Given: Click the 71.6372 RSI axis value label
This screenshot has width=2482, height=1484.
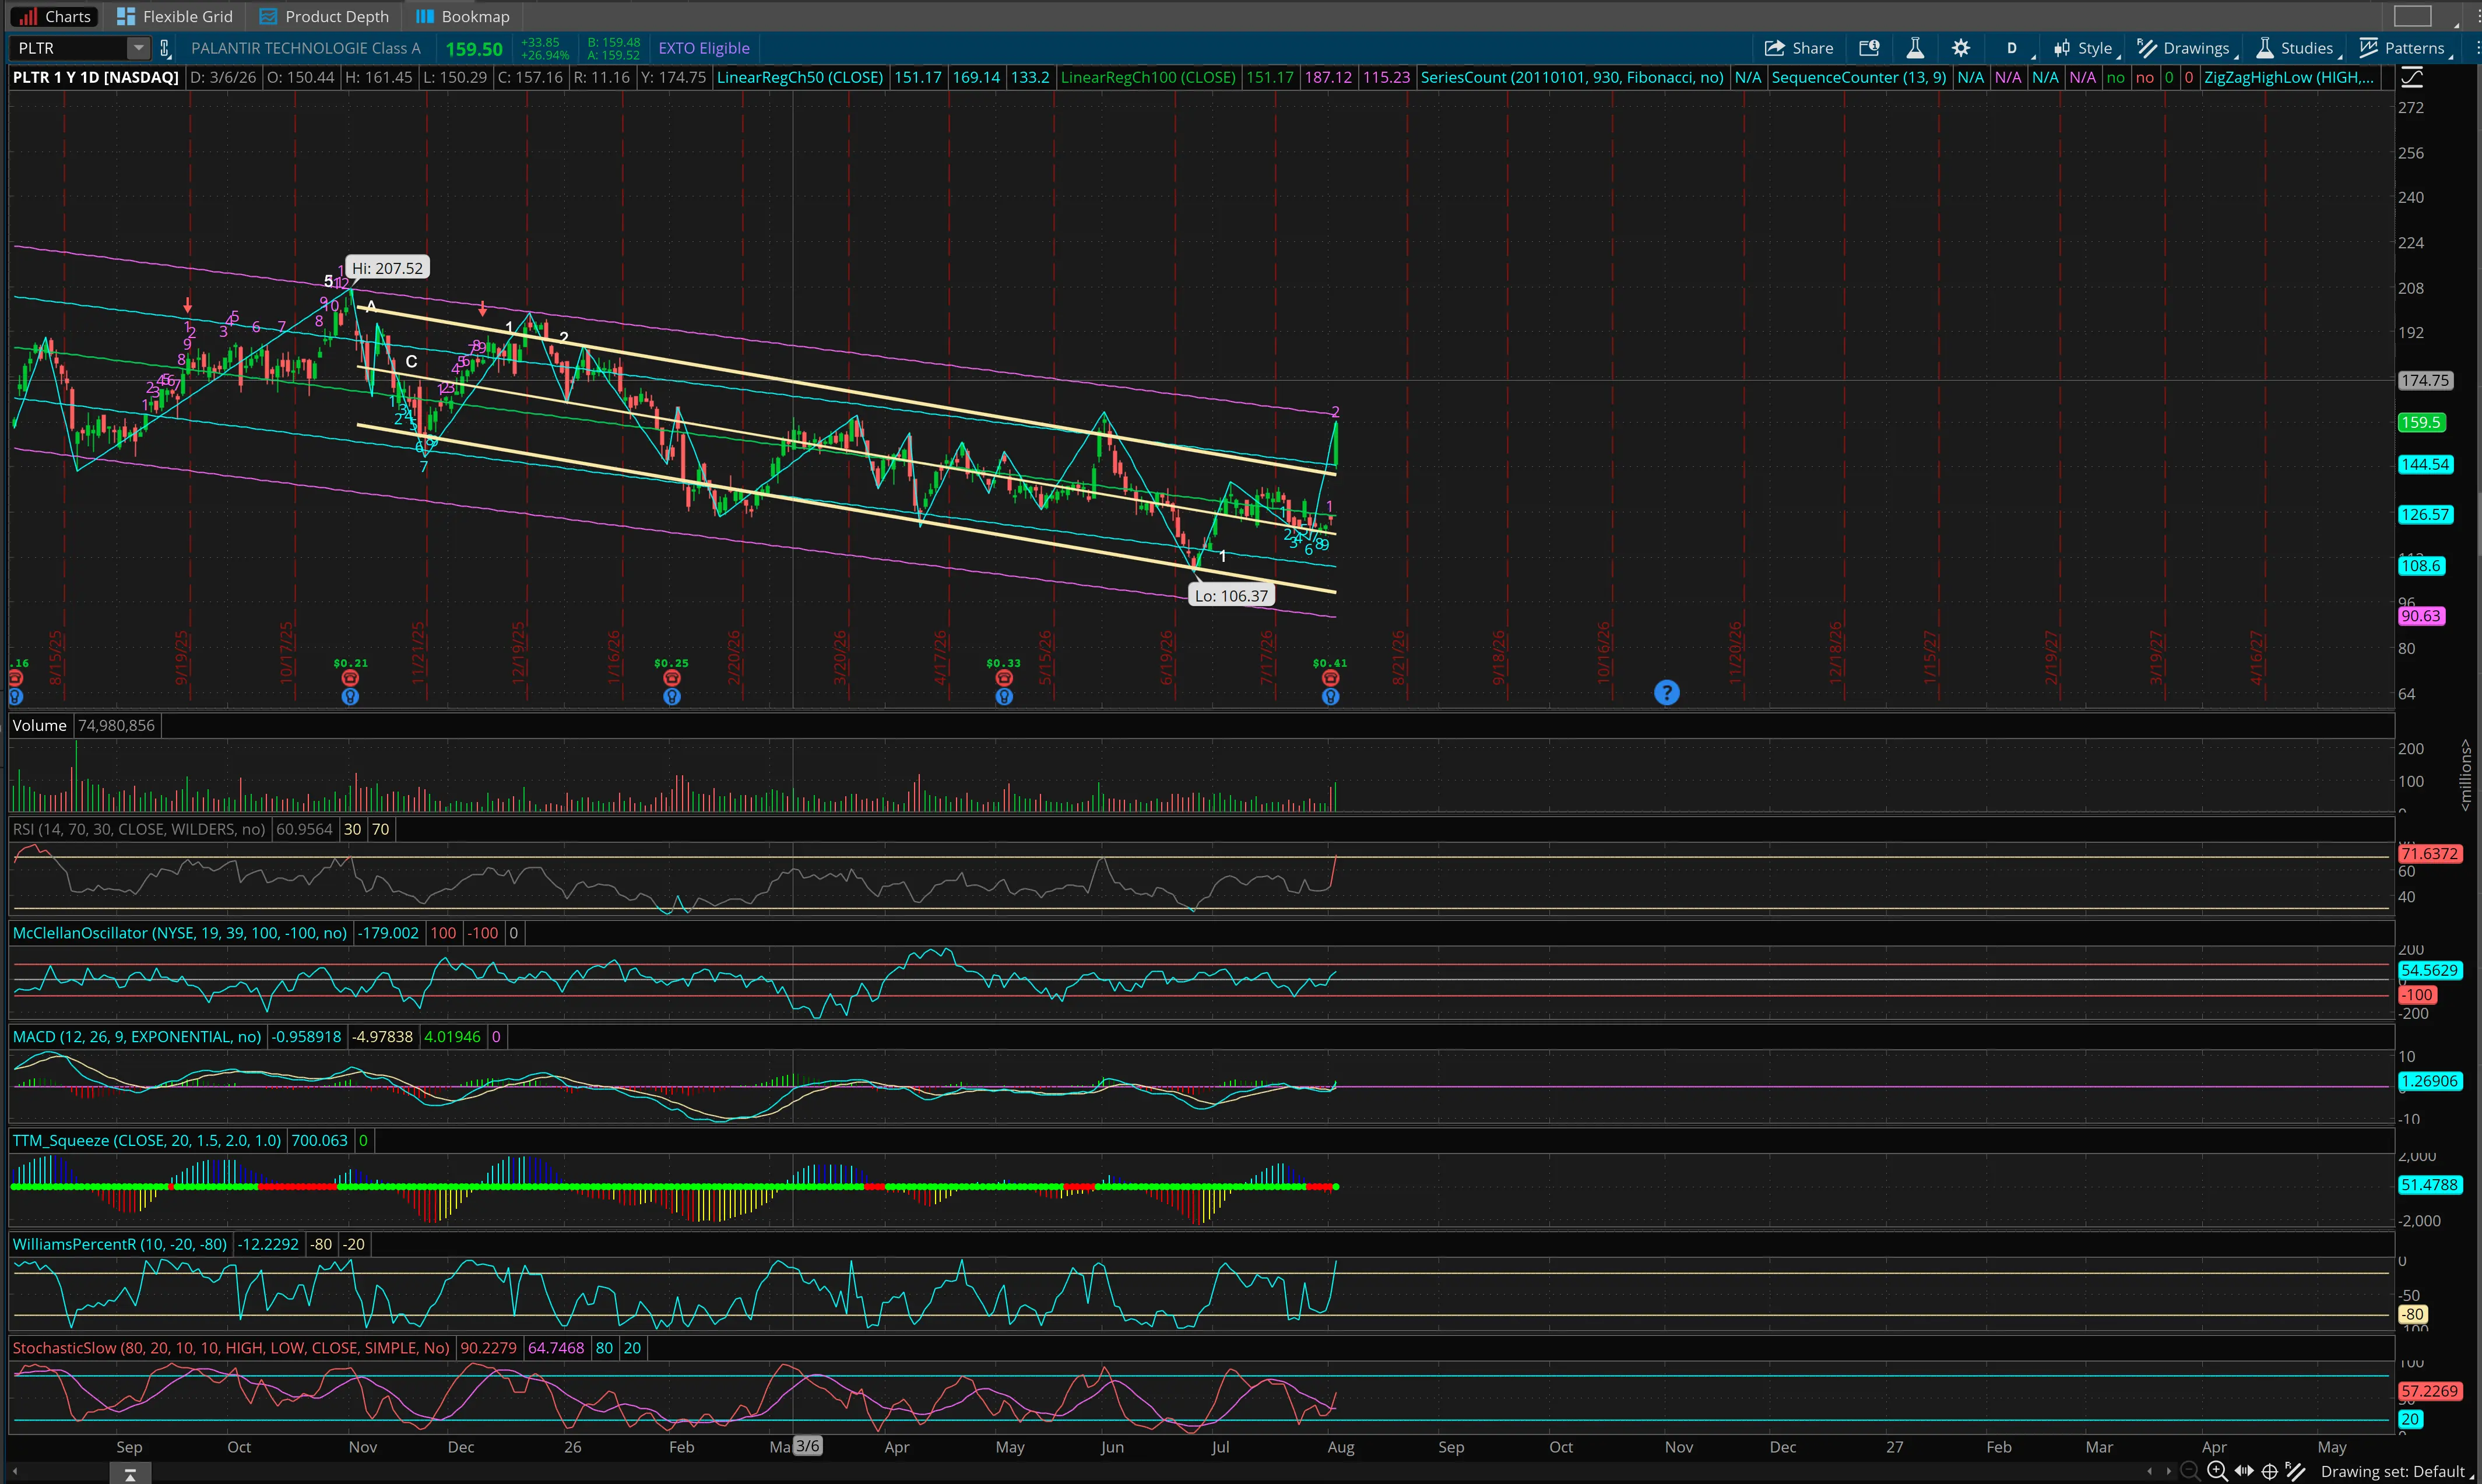Looking at the screenshot, I should click(2430, 854).
